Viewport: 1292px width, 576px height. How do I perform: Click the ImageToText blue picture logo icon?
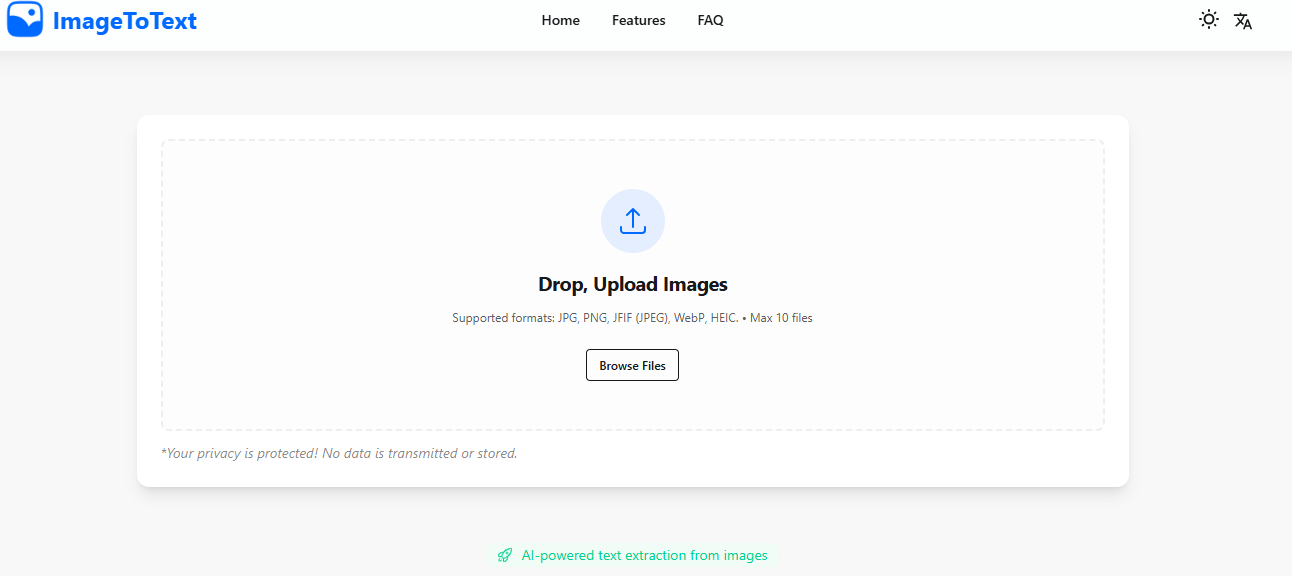pos(25,20)
